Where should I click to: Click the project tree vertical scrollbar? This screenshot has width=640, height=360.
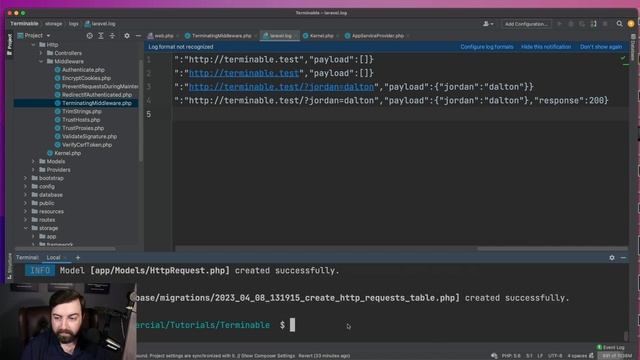click(x=141, y=110)
